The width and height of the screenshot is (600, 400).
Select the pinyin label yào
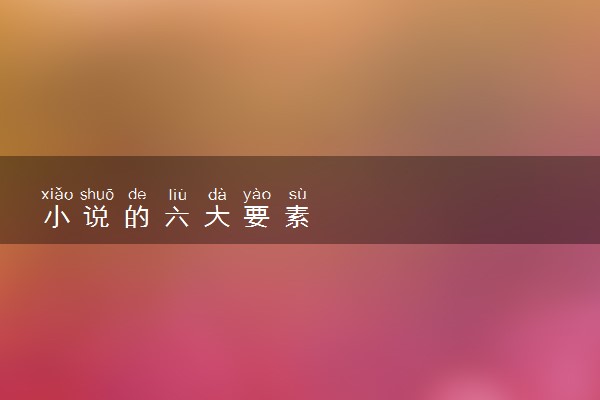click(x=257, y=195)
